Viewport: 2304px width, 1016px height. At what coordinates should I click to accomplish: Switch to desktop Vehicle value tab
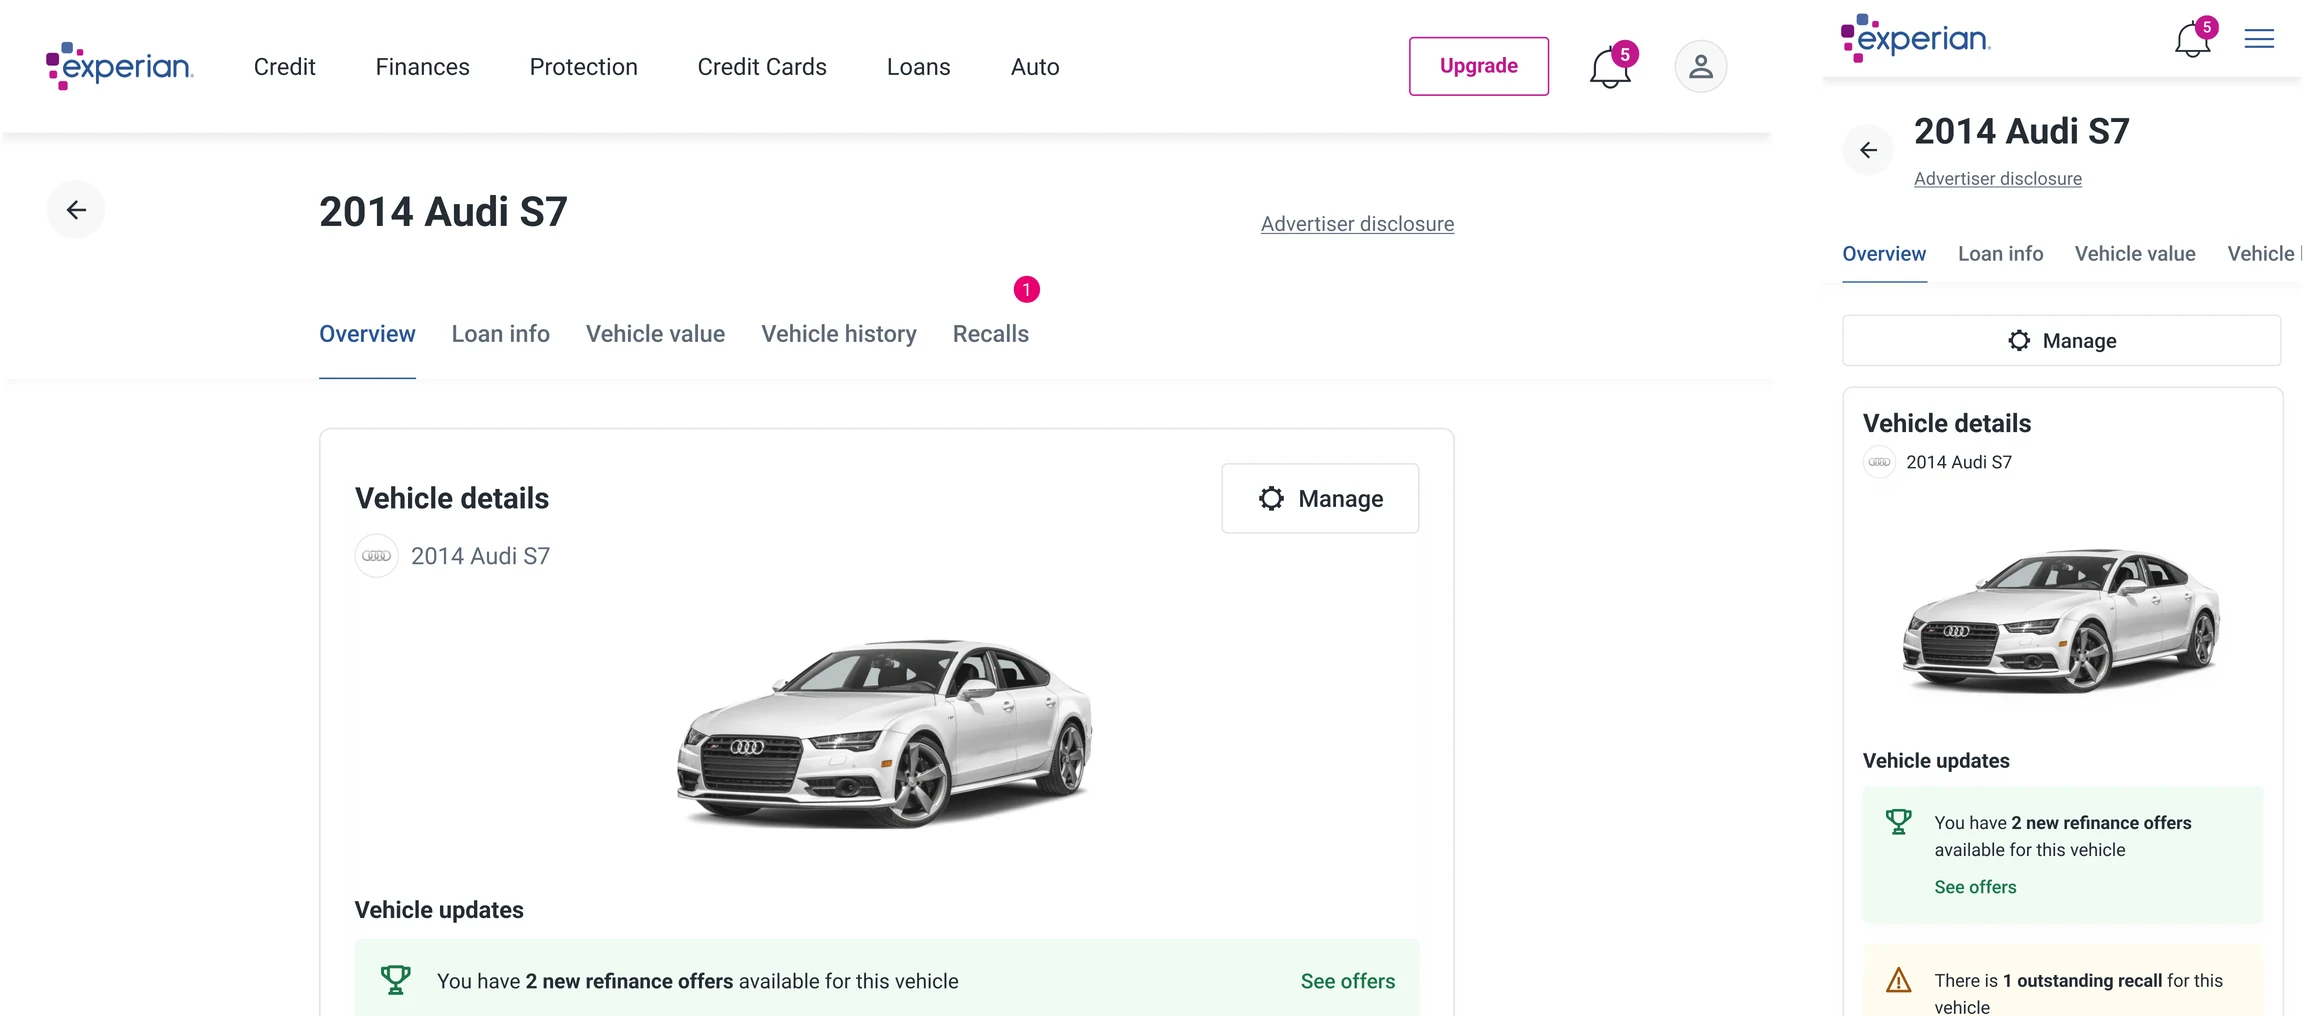point(655,334)
